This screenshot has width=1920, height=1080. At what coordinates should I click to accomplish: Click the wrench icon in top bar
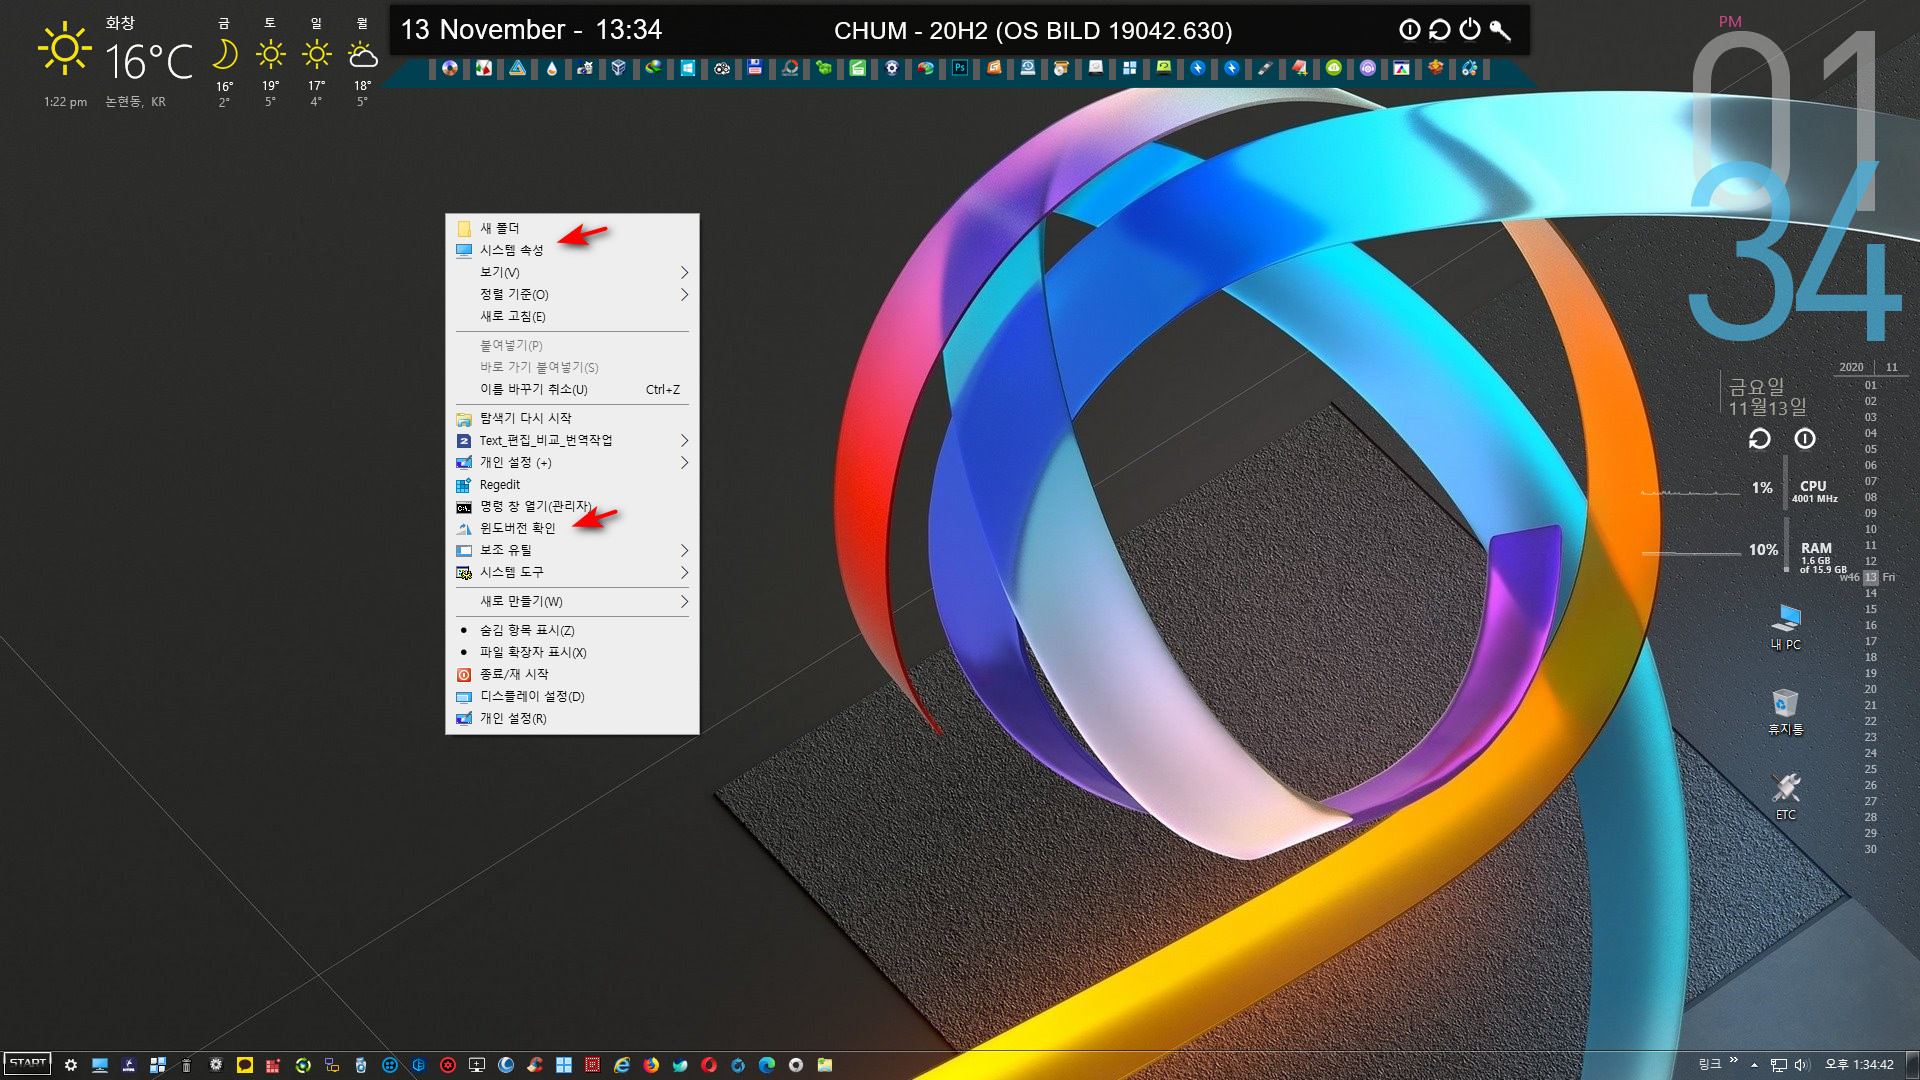tap(1500, 30)
